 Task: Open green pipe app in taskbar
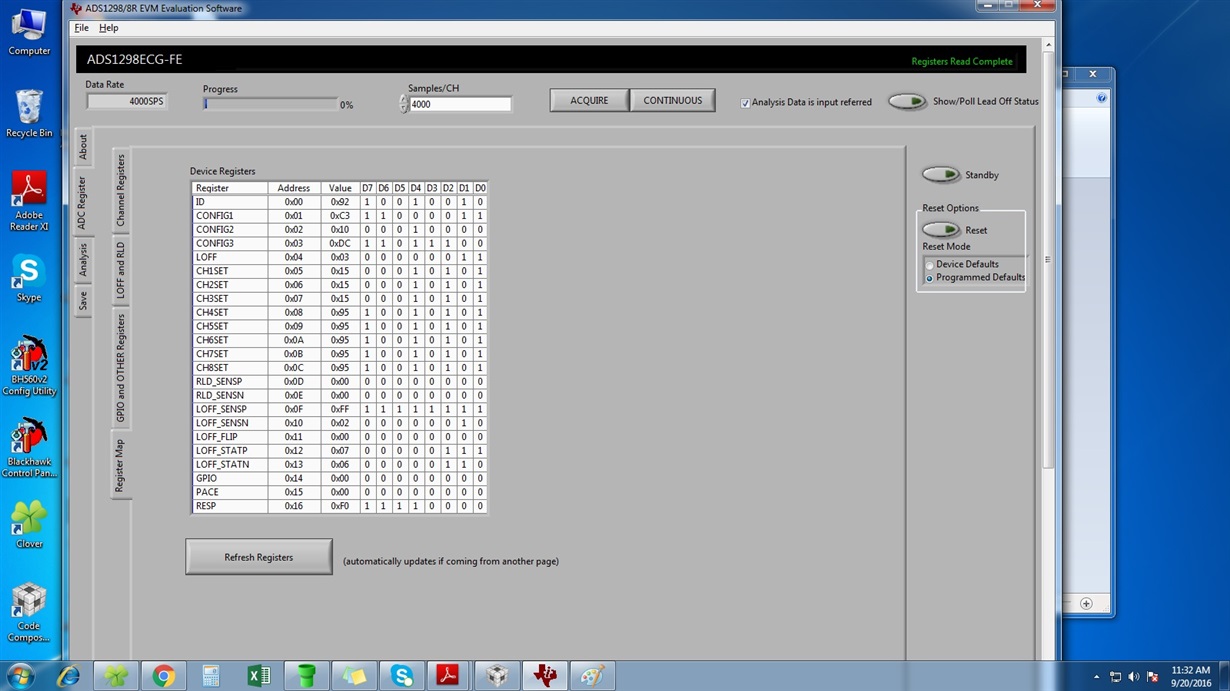[x=306, y=676]
